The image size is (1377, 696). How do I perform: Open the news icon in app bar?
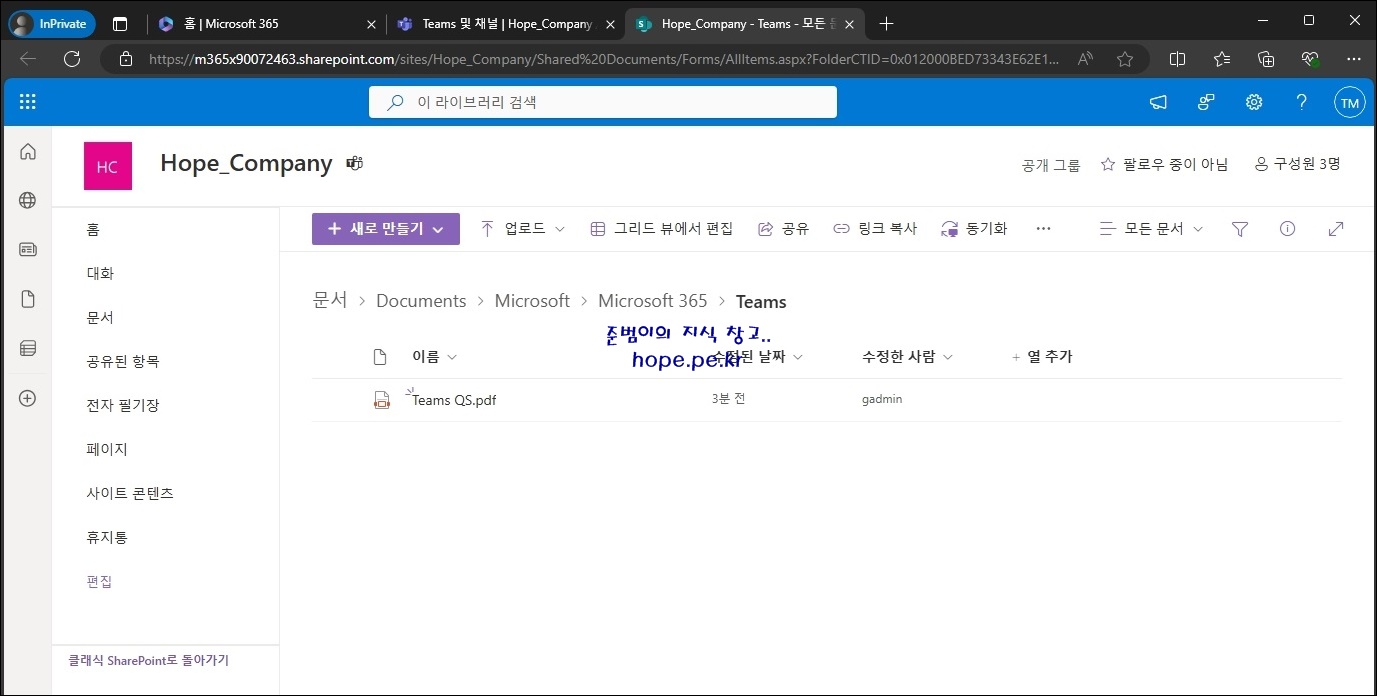28,249
